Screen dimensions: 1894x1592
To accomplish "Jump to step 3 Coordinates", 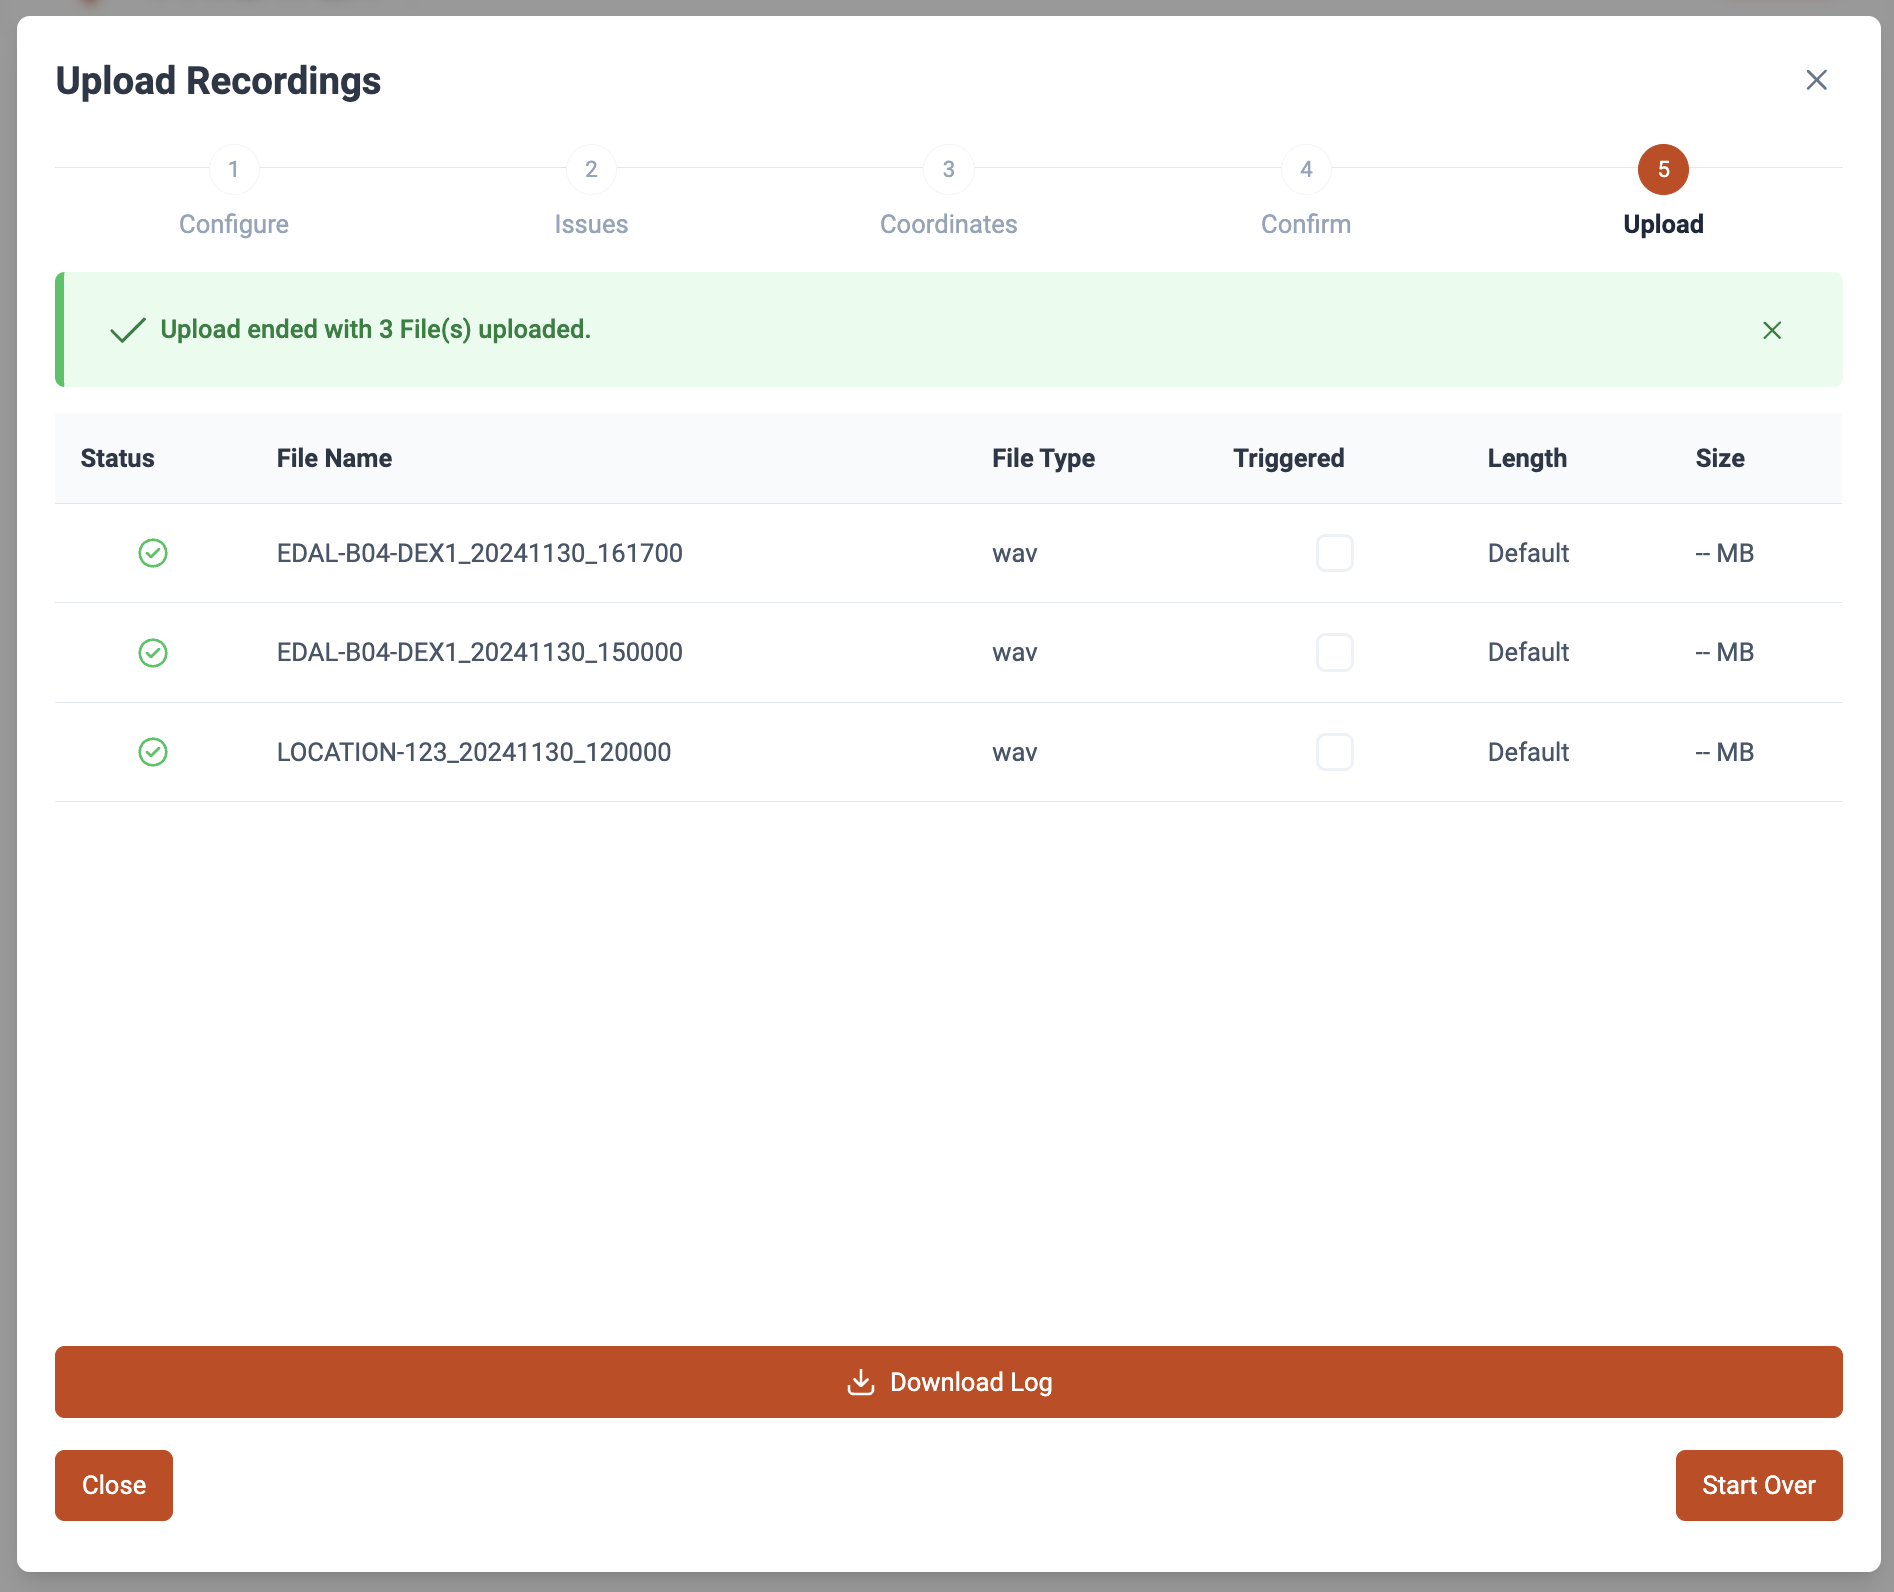I will click(948, 170).
